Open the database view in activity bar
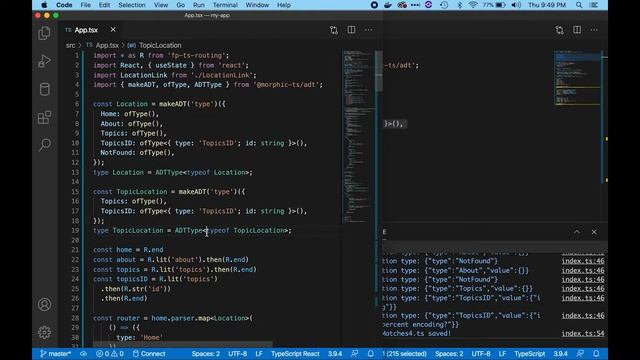The width and height of the screenshot is (640, 360). click(44, 89)
